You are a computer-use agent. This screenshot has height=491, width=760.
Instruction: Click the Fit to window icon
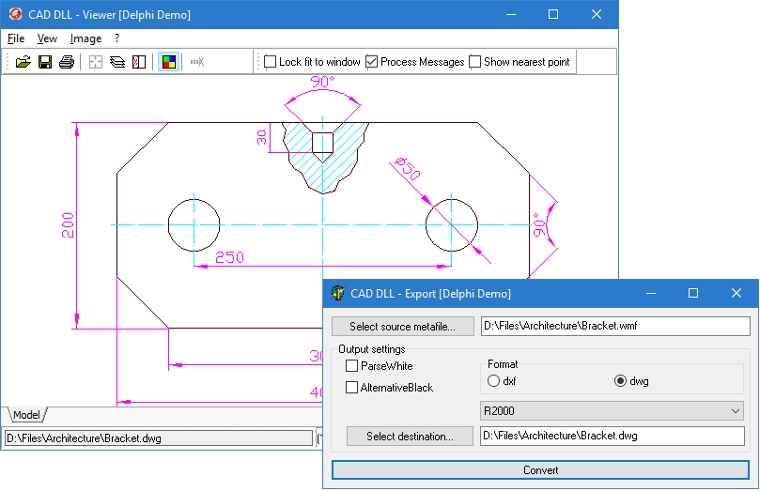coord(97,62)
